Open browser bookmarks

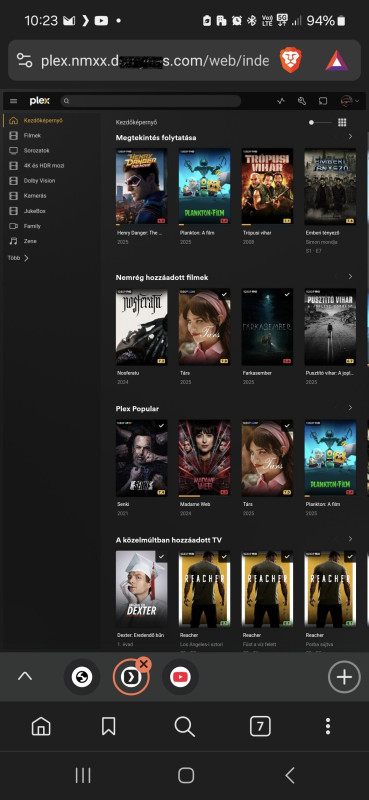click(108, 726)
